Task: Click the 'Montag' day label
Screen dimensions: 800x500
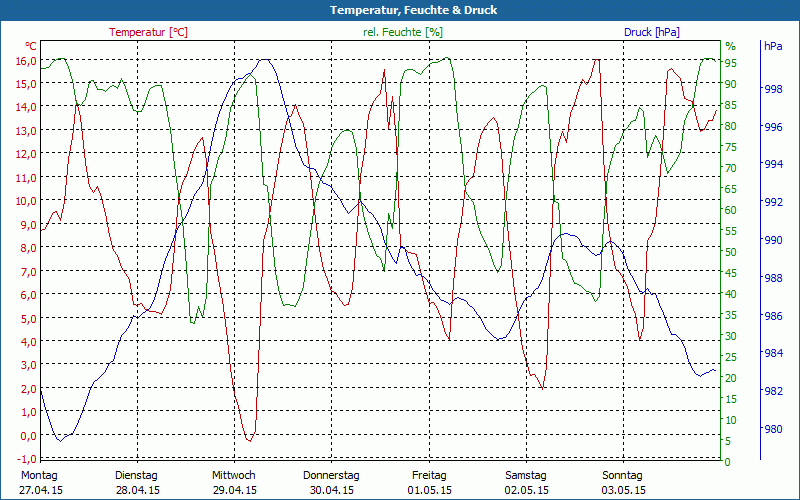Action: [39, 475]
